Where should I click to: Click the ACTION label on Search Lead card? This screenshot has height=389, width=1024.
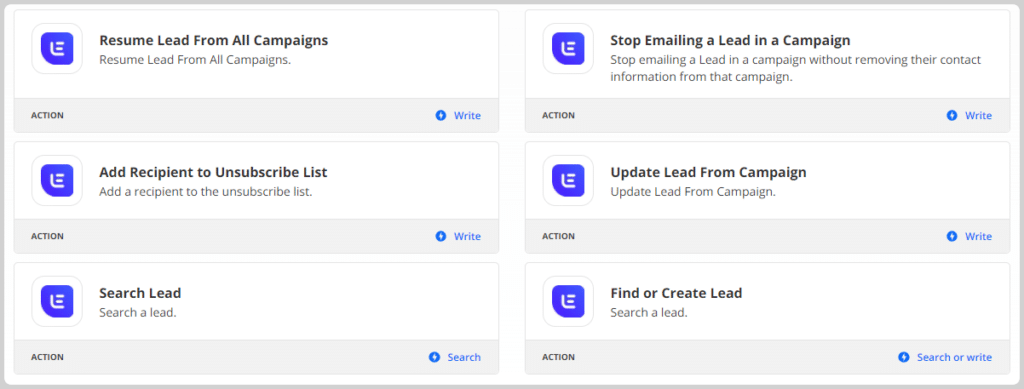47,357
